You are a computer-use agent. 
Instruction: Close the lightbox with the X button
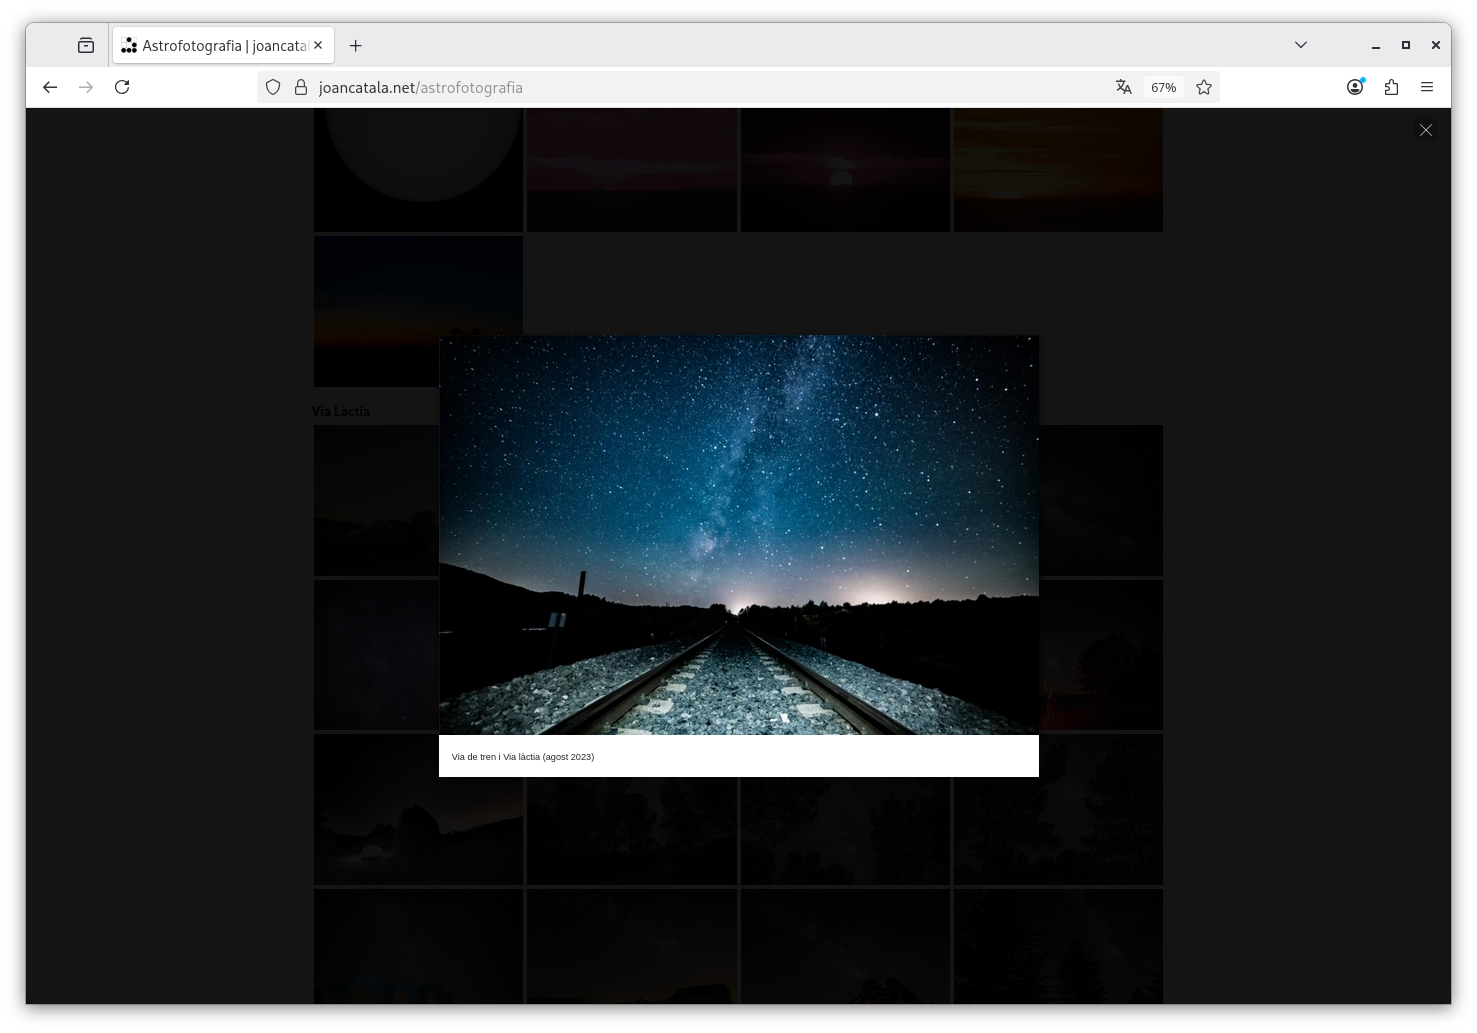coord(1426,130)
